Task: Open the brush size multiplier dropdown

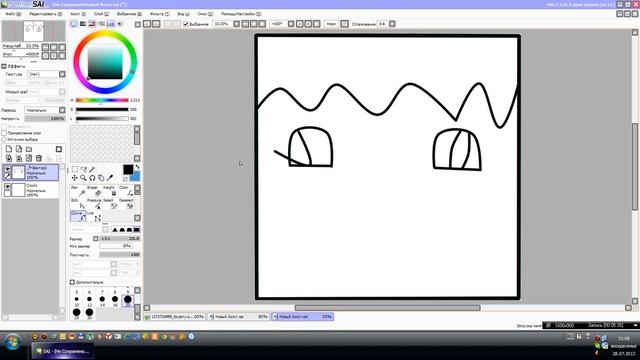Action: pos(96,238)
